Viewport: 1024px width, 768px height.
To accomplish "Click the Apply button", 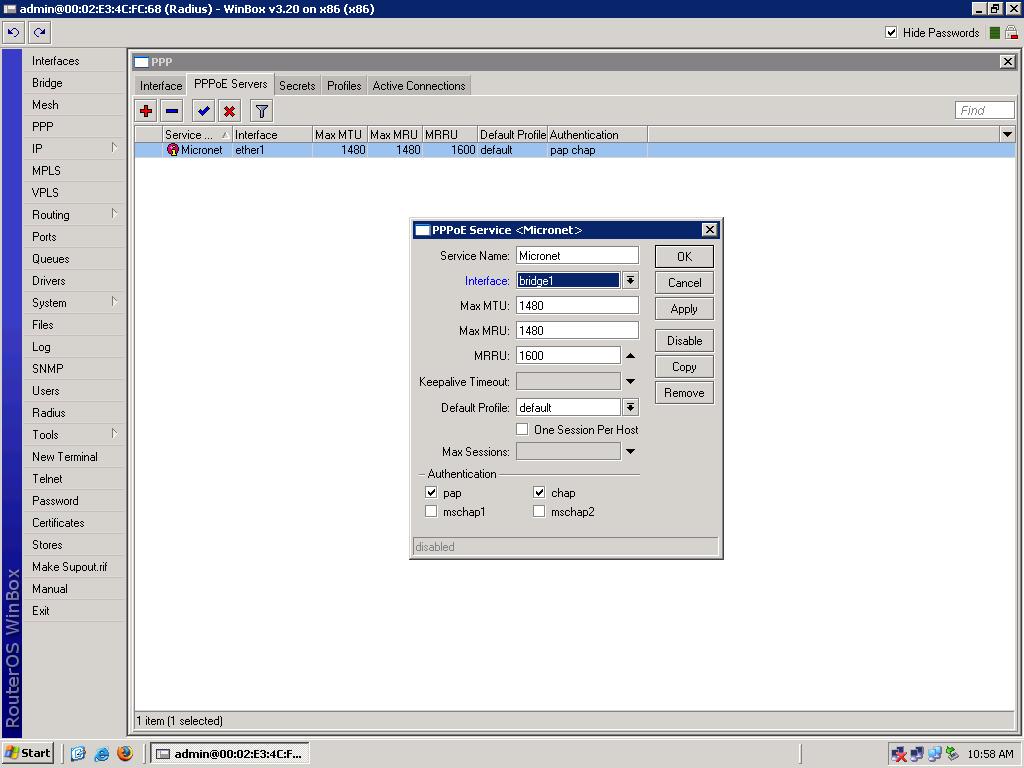I will pyautogui.click(x=684, y=309).
